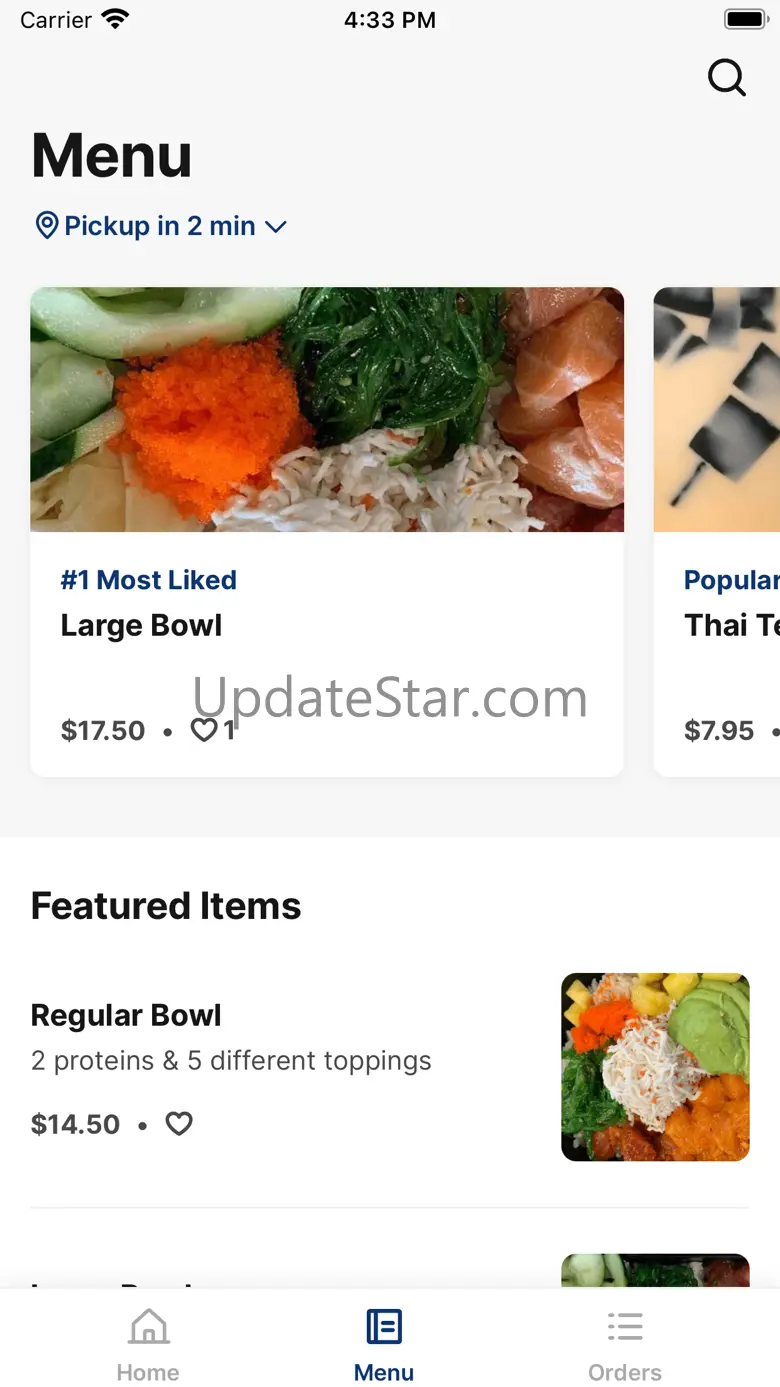The width and height of the screenshot is (780, 1387).
Task: Tap the Menu book icon in tab bar
Action: tap(384, 1327)
